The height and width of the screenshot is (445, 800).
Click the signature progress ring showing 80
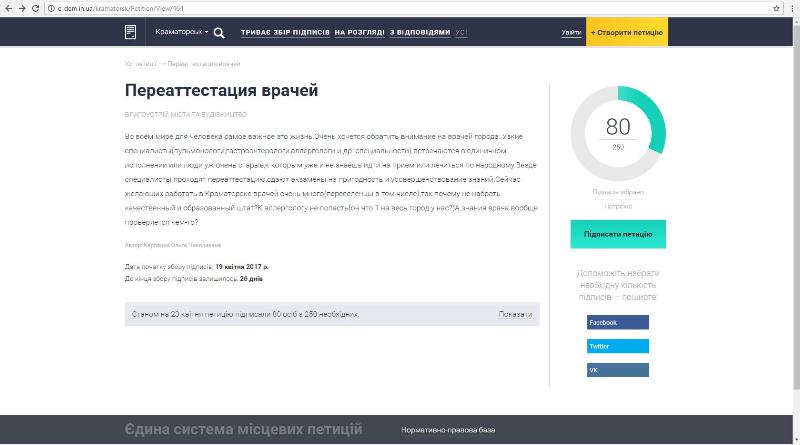[618, 133]
